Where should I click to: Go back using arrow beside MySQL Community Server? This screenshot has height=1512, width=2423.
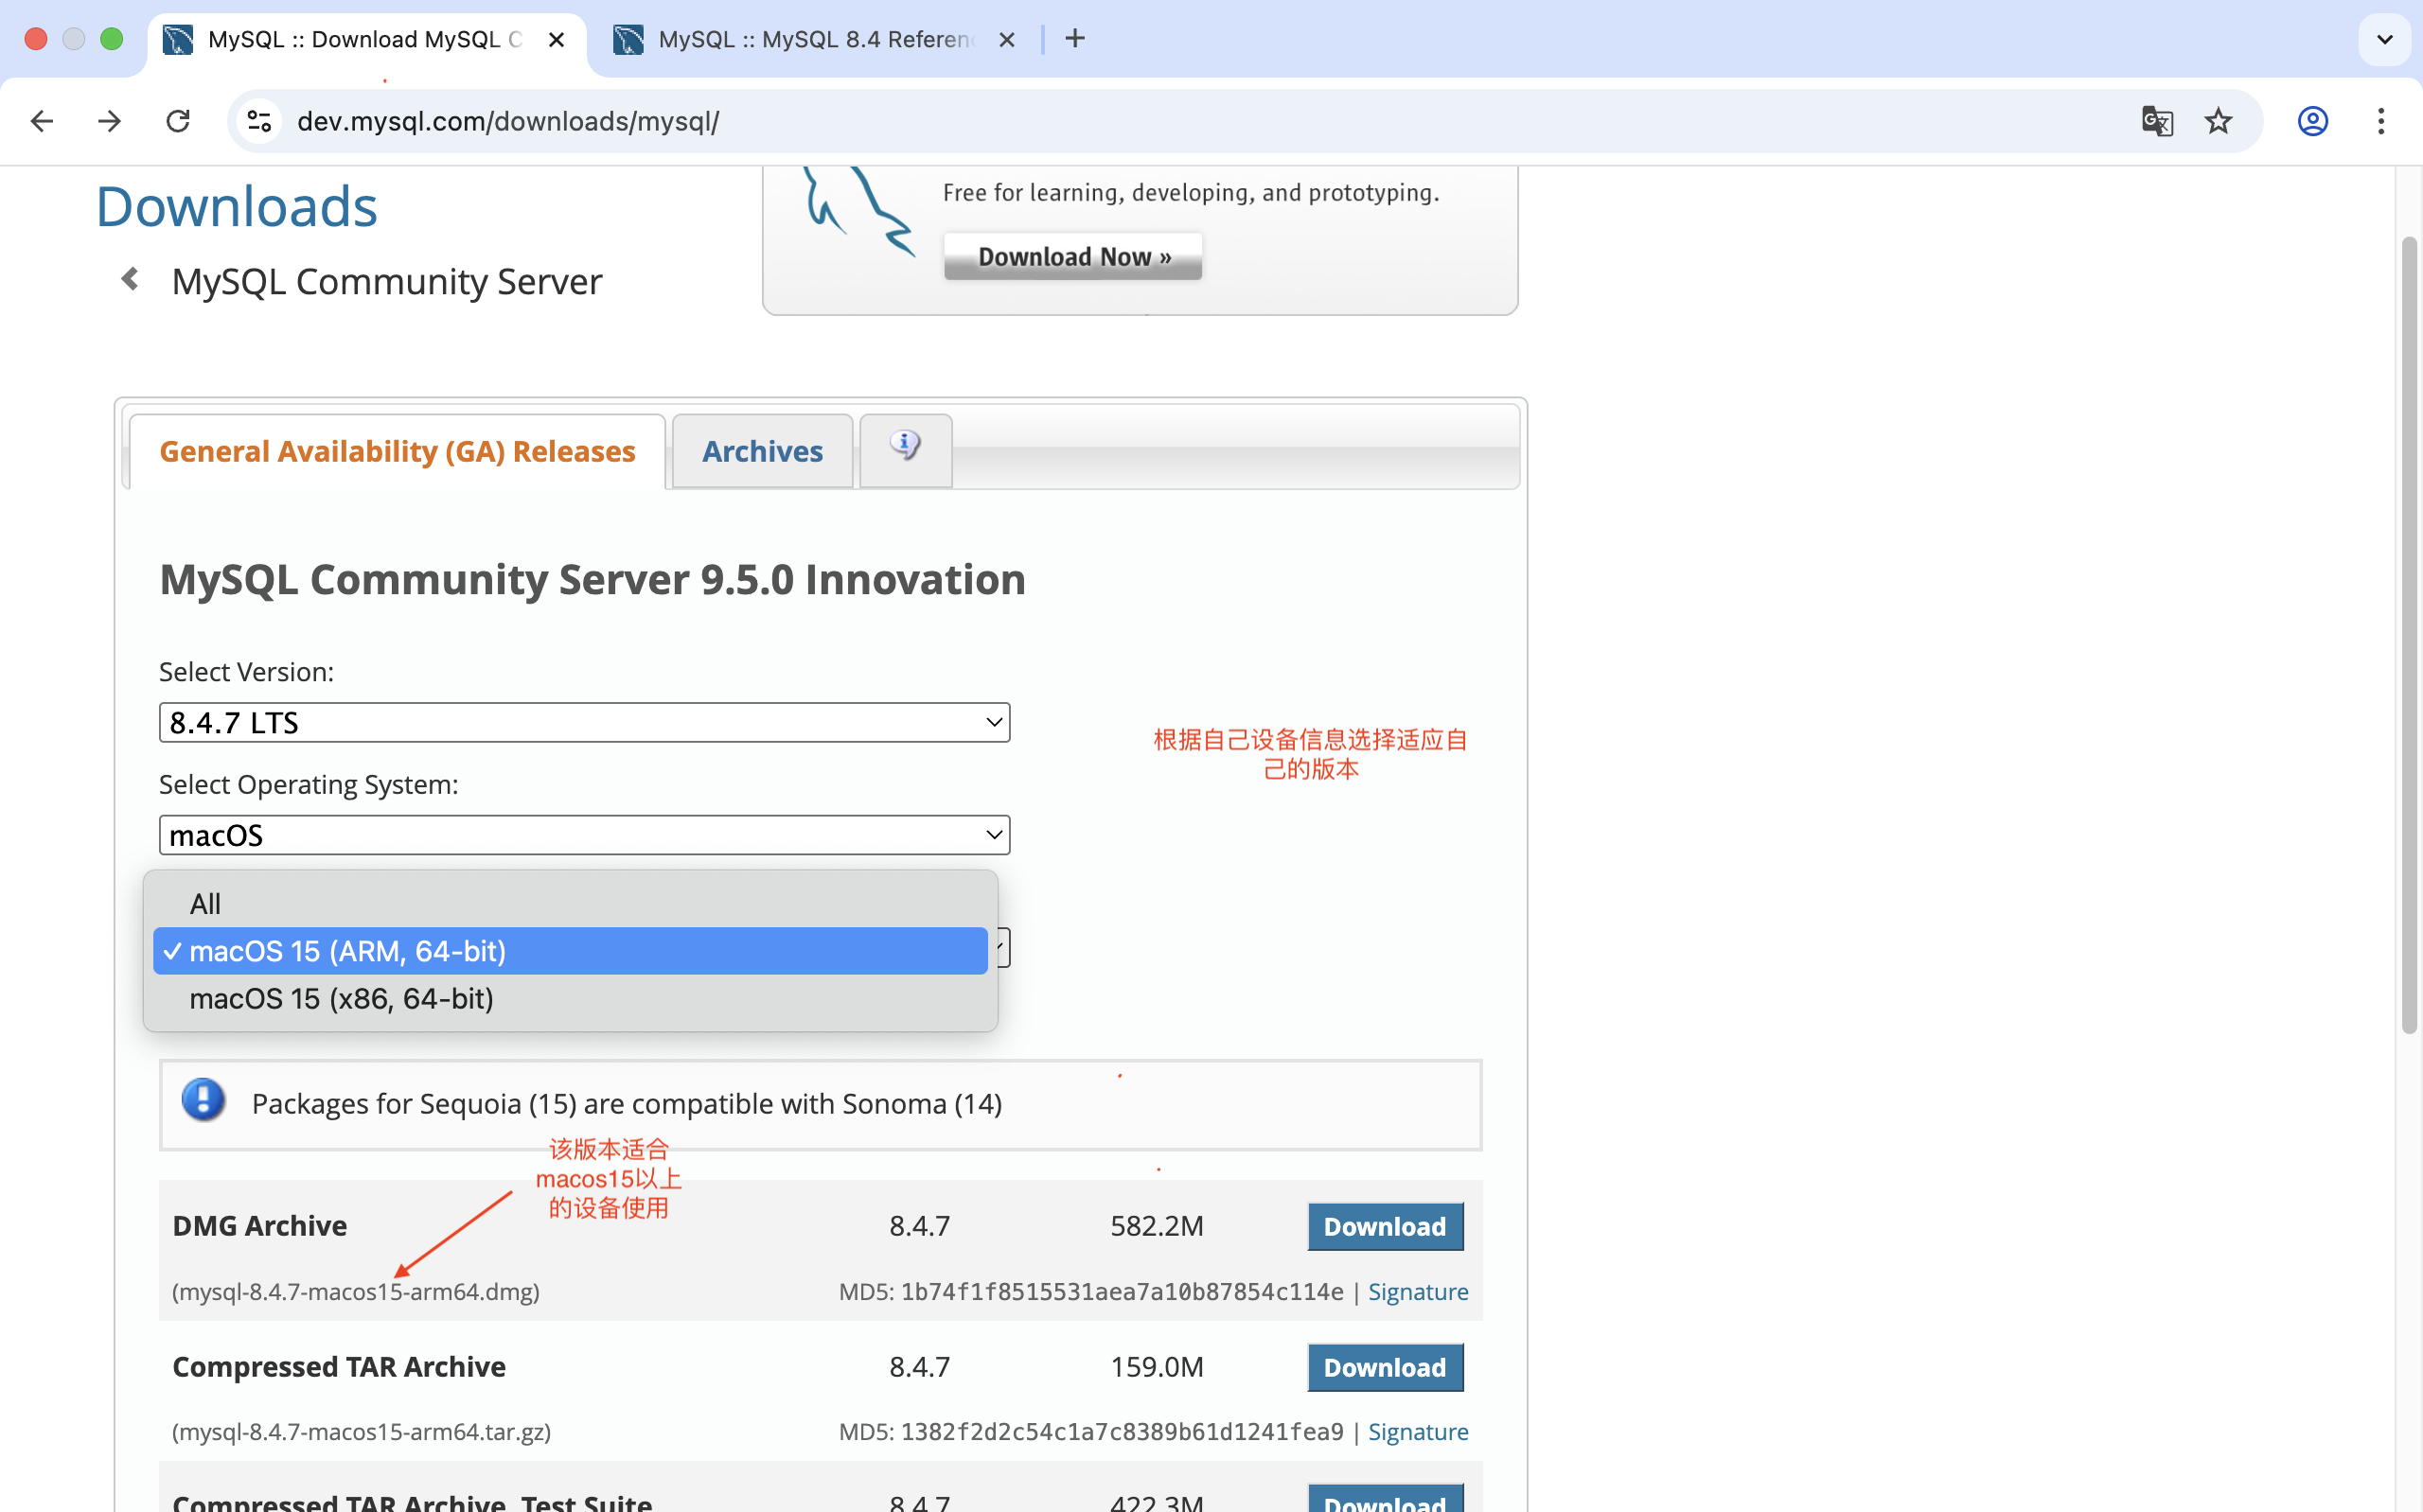tap(130, 279)
